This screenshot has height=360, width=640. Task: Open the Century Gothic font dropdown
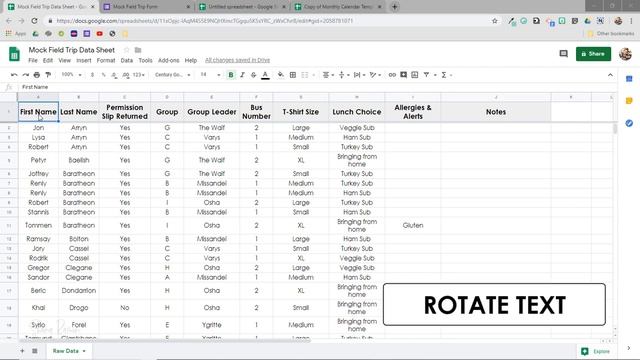[173, 75]
